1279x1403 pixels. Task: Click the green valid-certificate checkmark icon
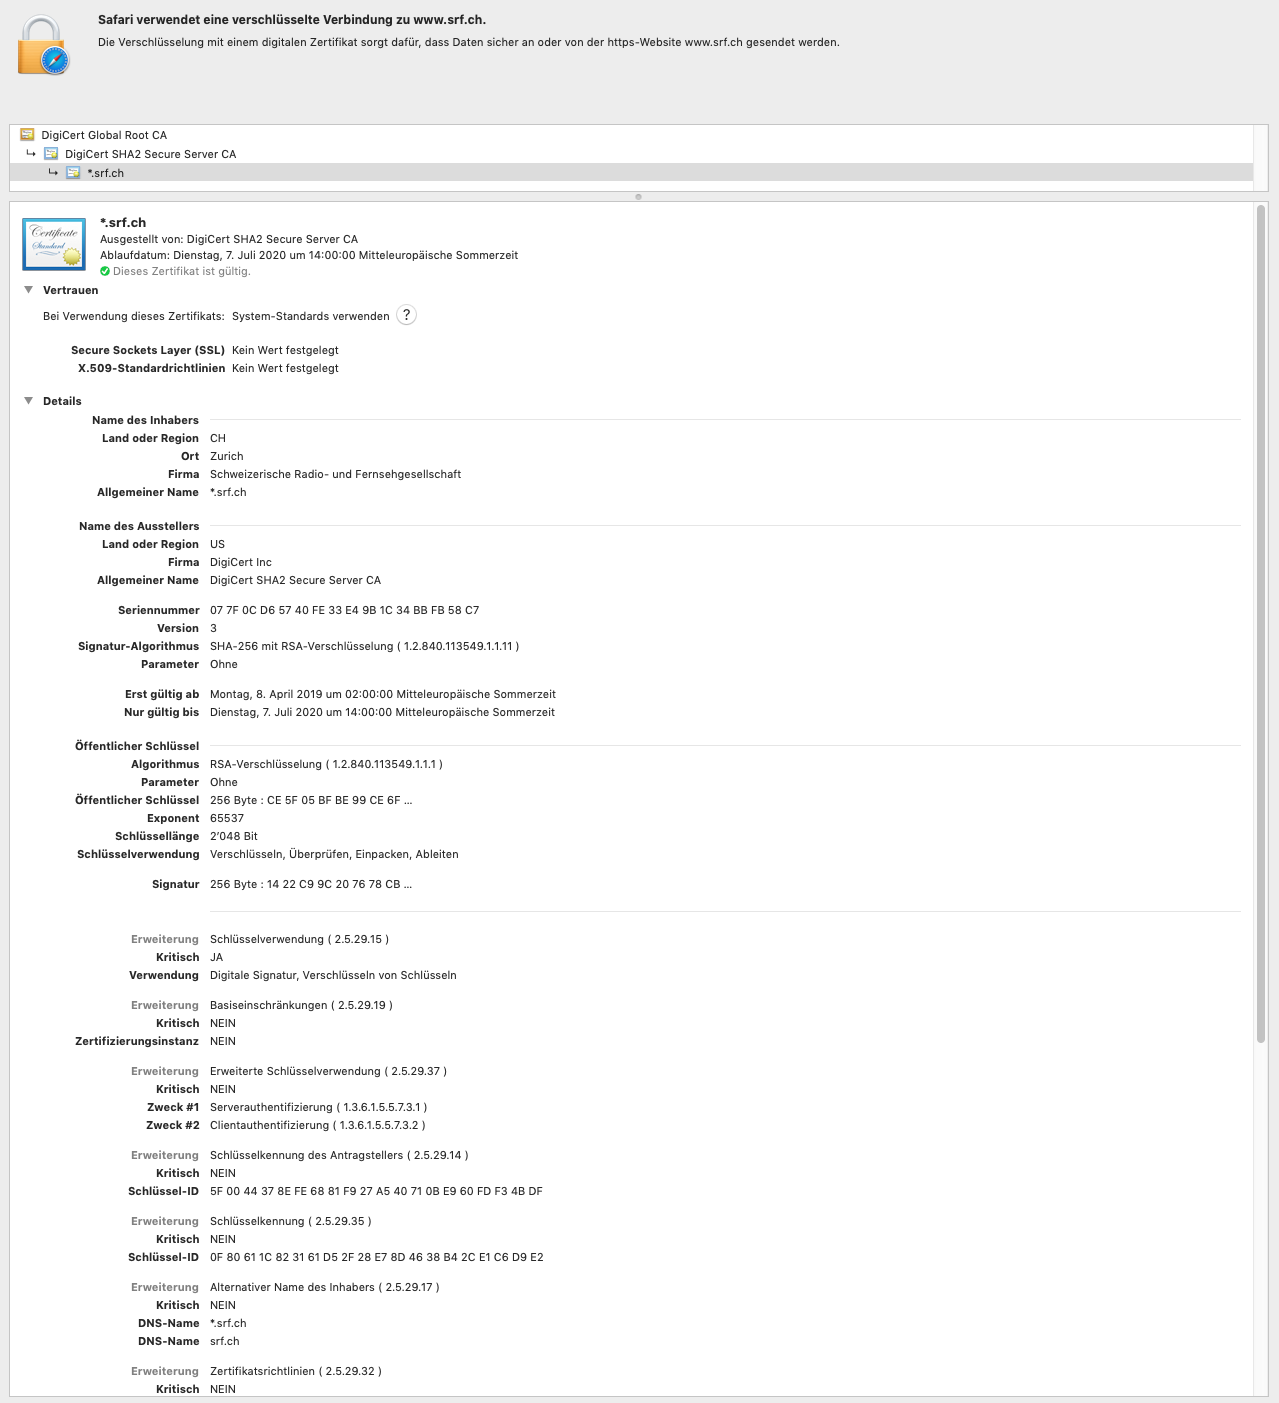[x=105, y=271]
